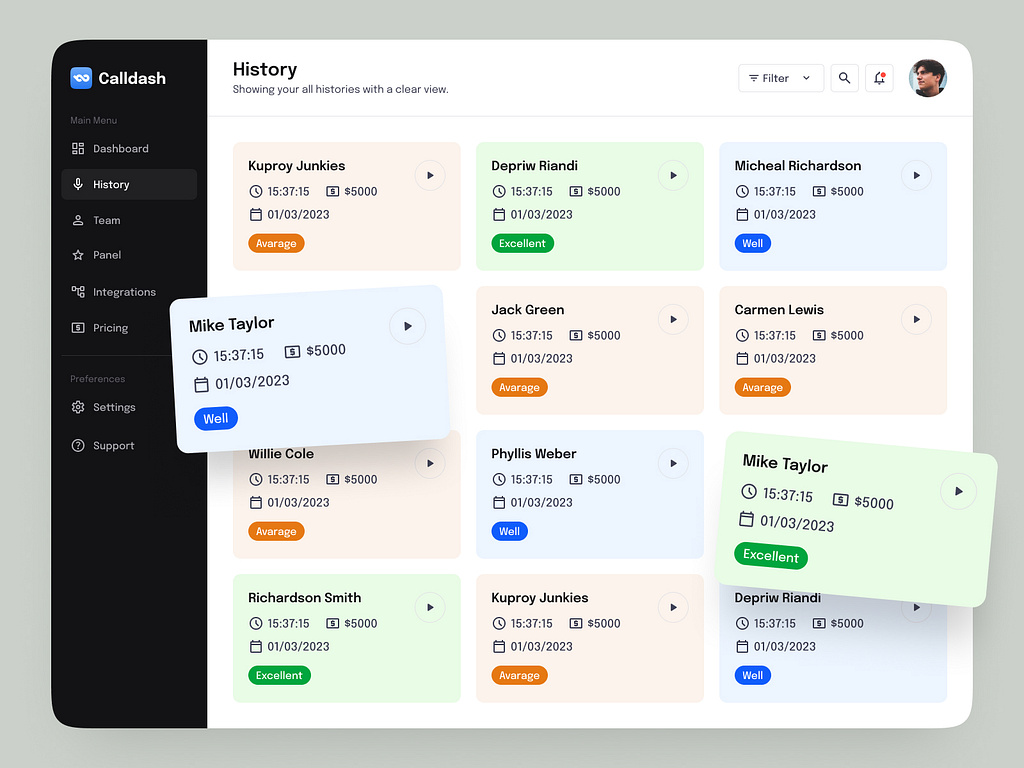Check notifications via the bell icon

pos(879,77)
